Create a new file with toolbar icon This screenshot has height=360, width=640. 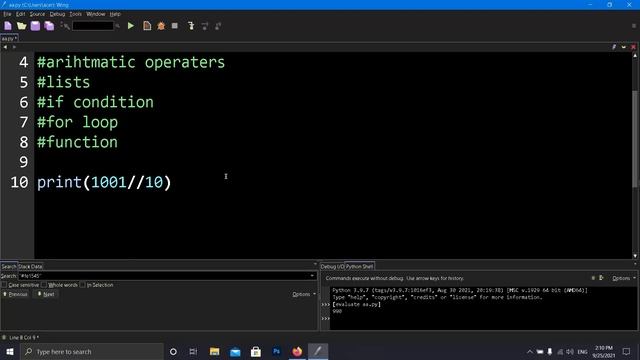coord(8,26)
